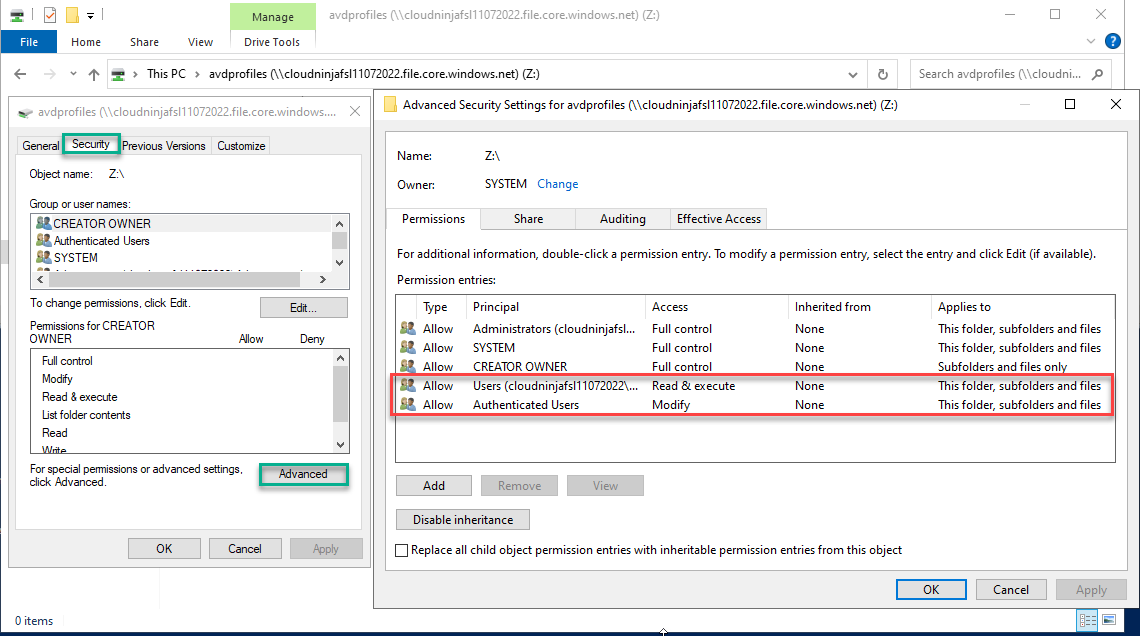This screenshot has height=636, width=1140.
Task: Check Replace all child object permission entries
Action: (401, 550)
